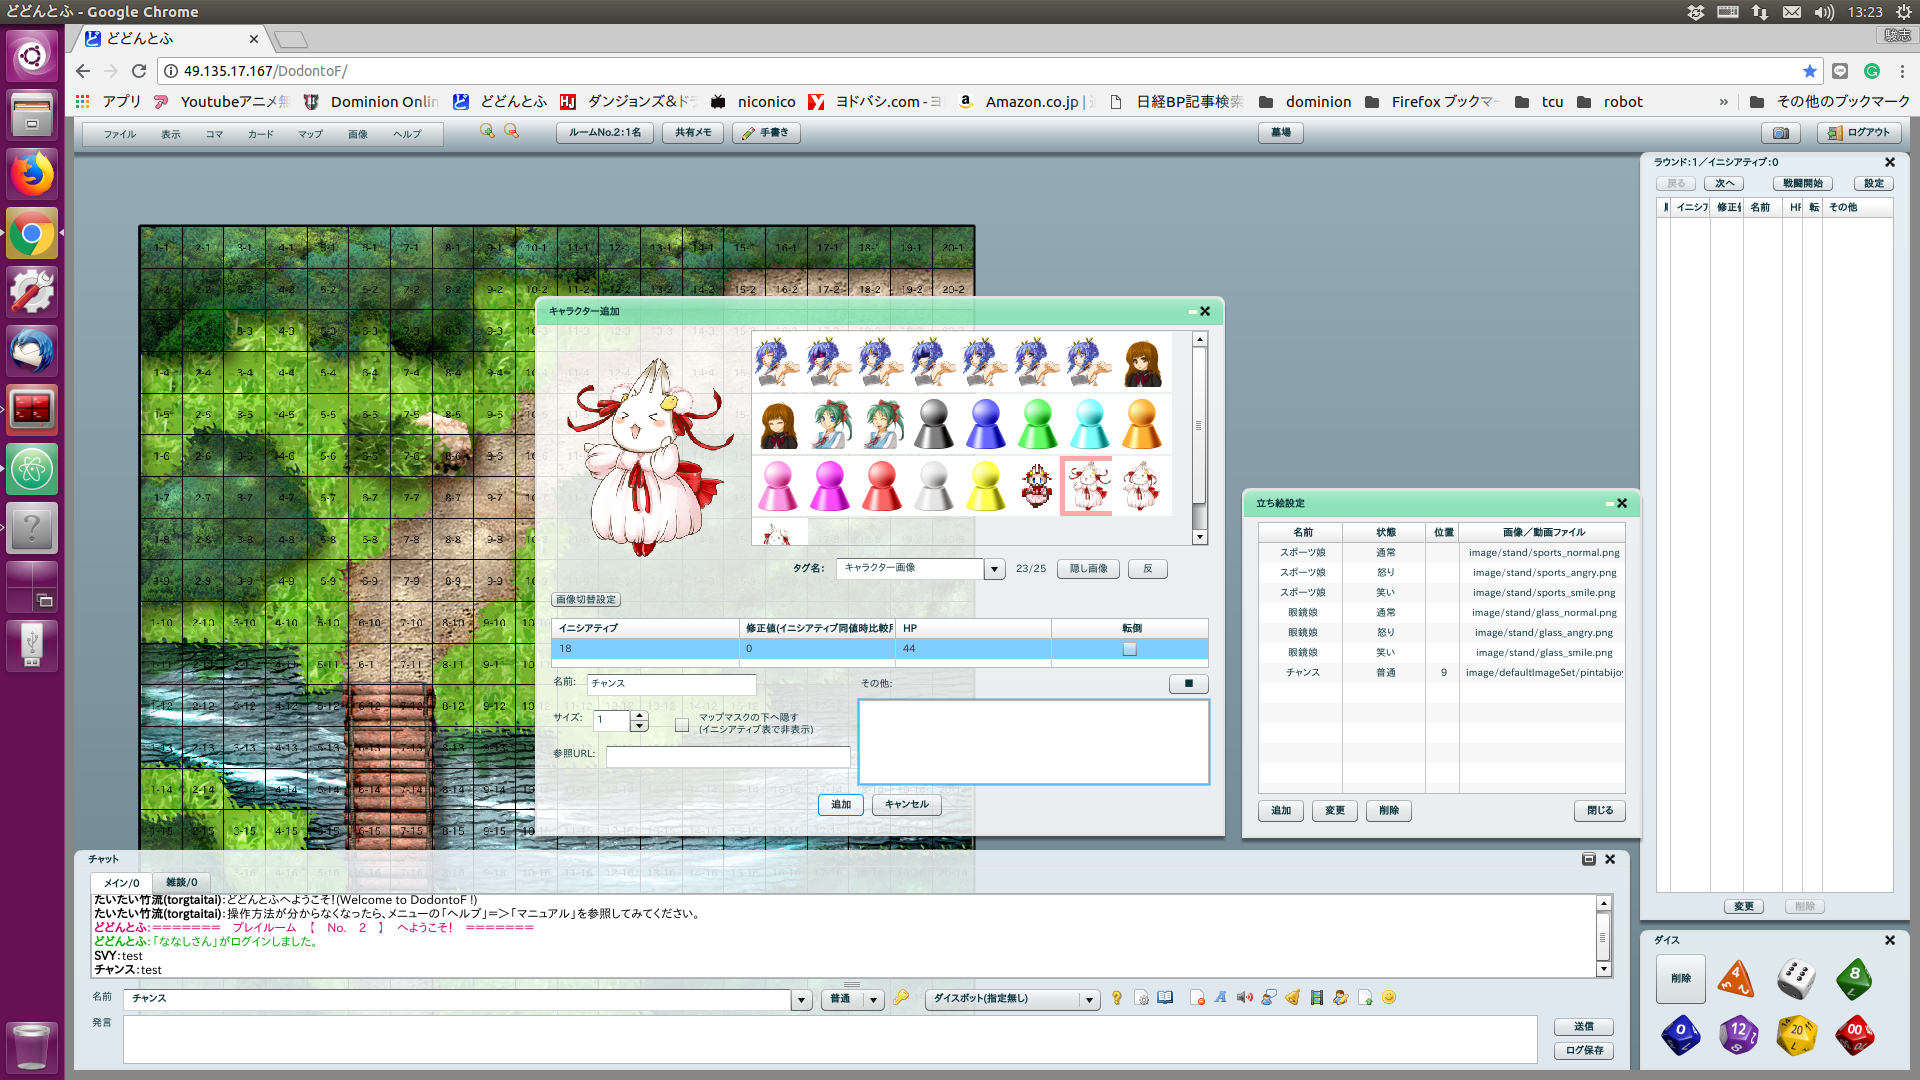Check the 転倒 checkbox in character dialog
The height and width of the screenshot is (1080, 1920).
[1129, 648]
